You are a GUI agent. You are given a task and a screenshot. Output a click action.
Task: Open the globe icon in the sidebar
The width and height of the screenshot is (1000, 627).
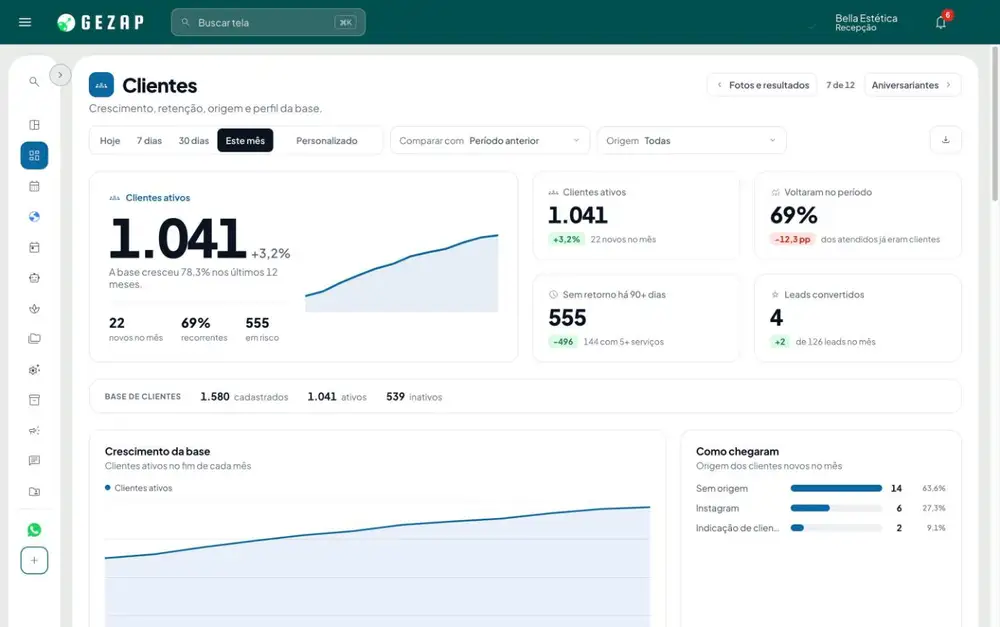[x=34, y=217]
